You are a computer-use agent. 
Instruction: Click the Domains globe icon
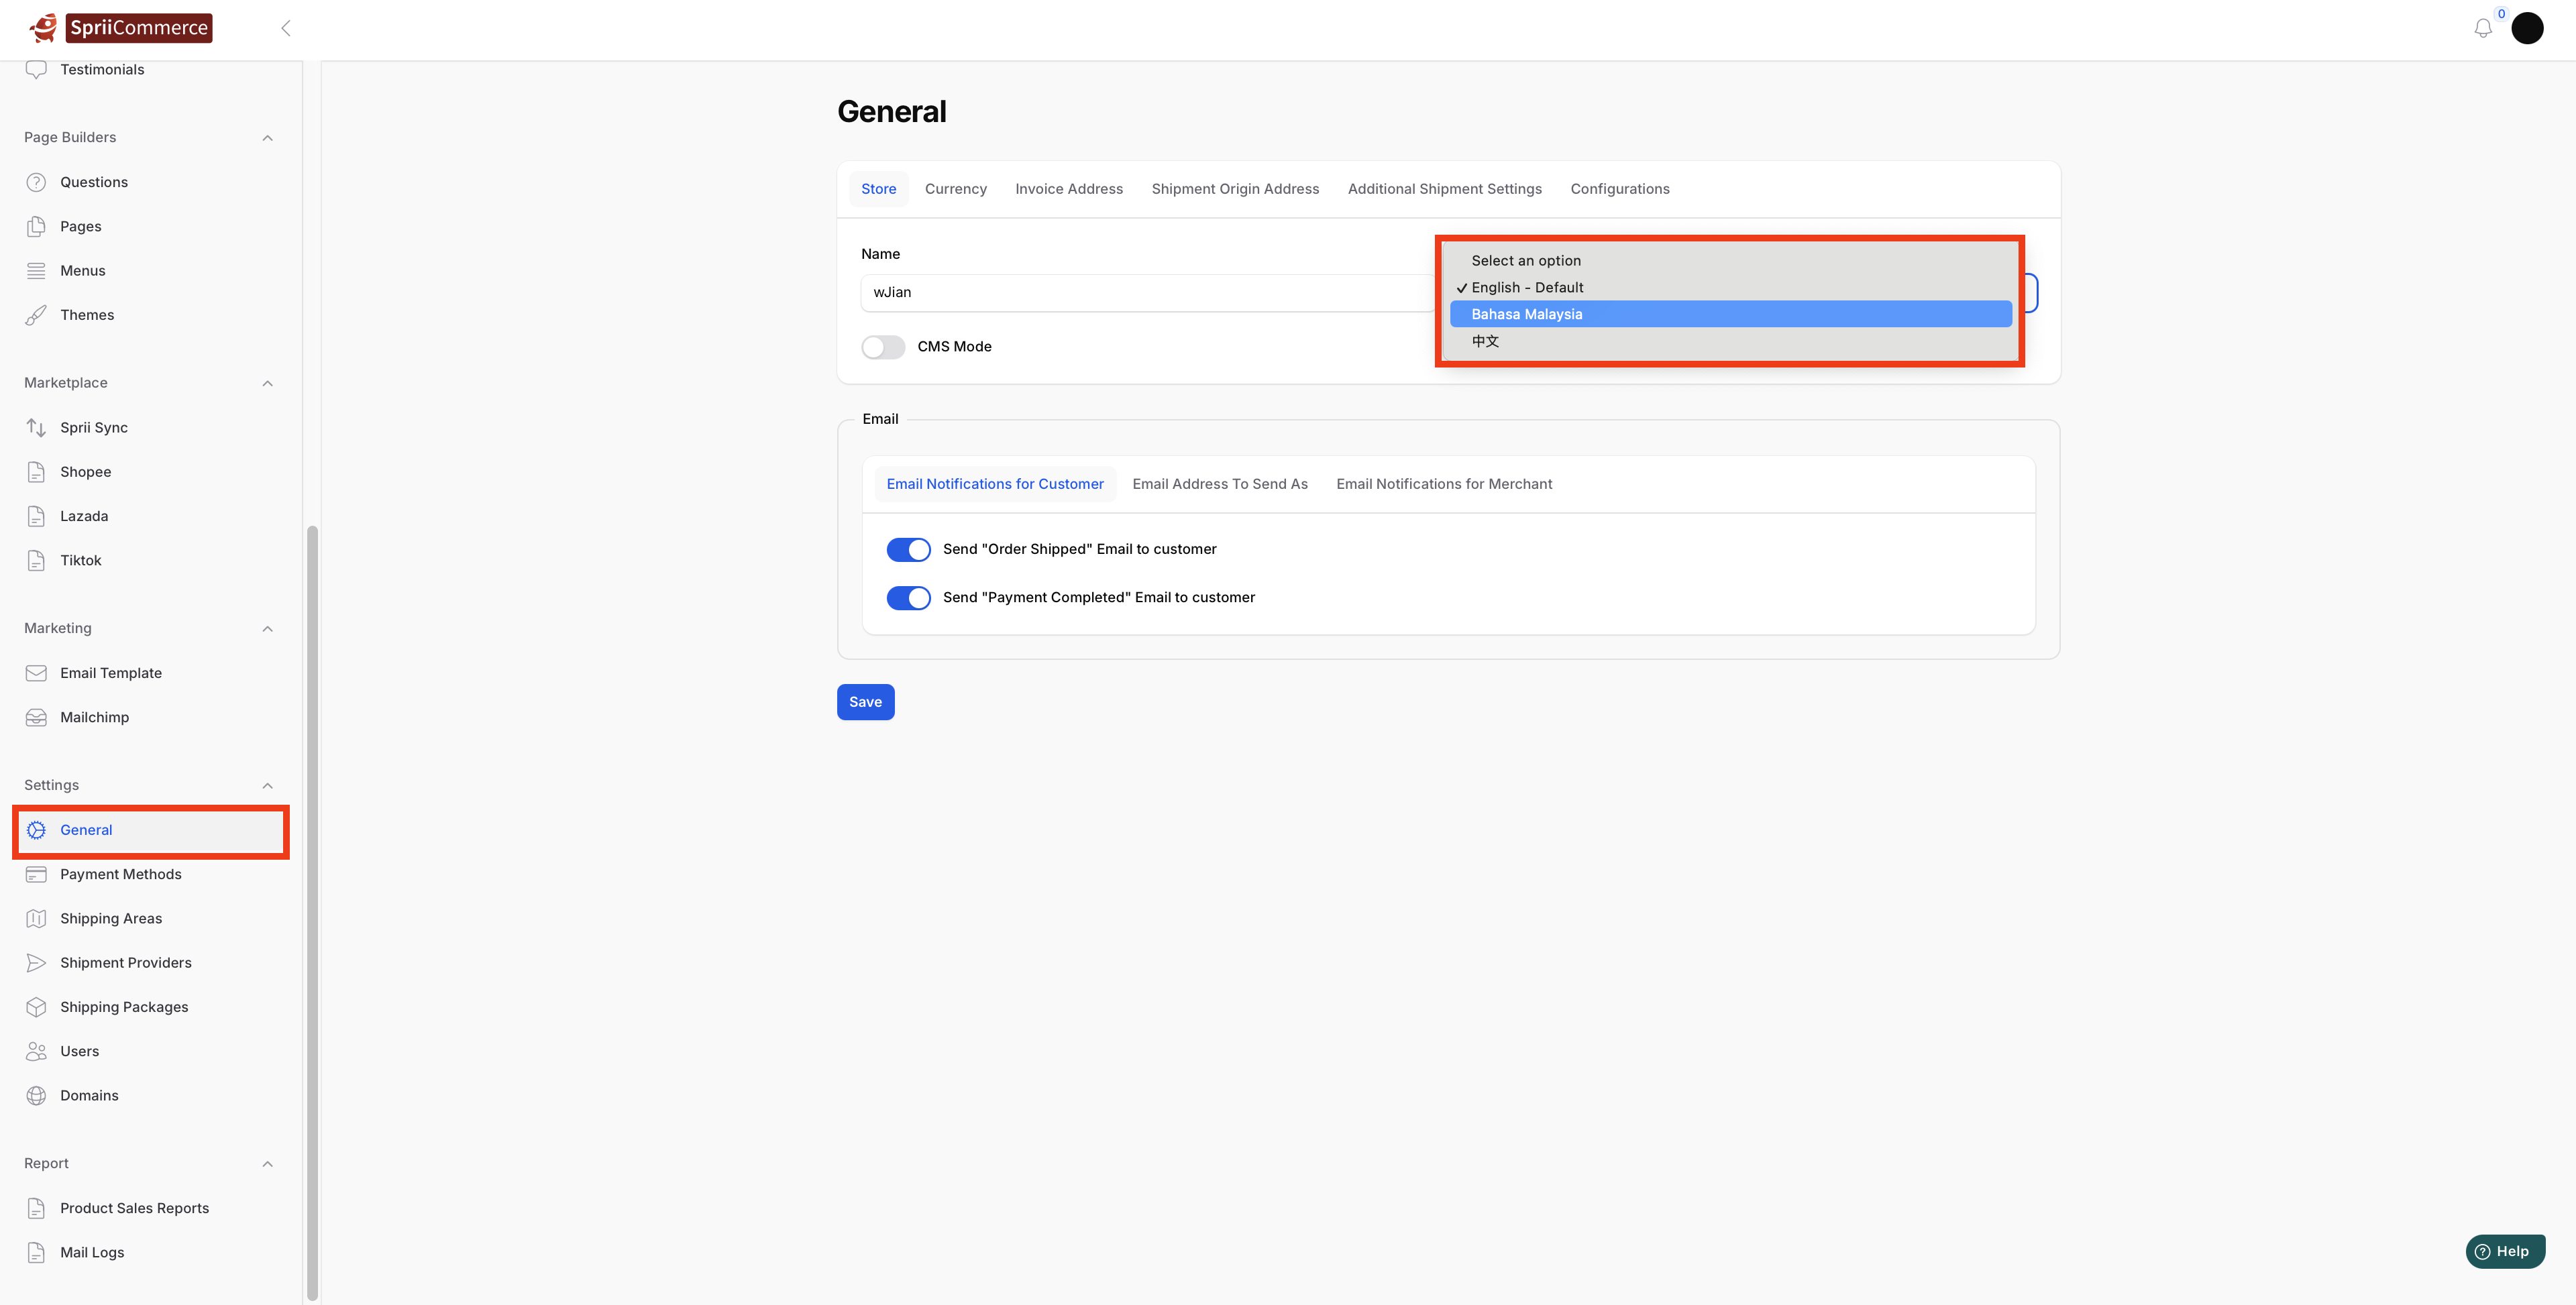coord(36,1095)
